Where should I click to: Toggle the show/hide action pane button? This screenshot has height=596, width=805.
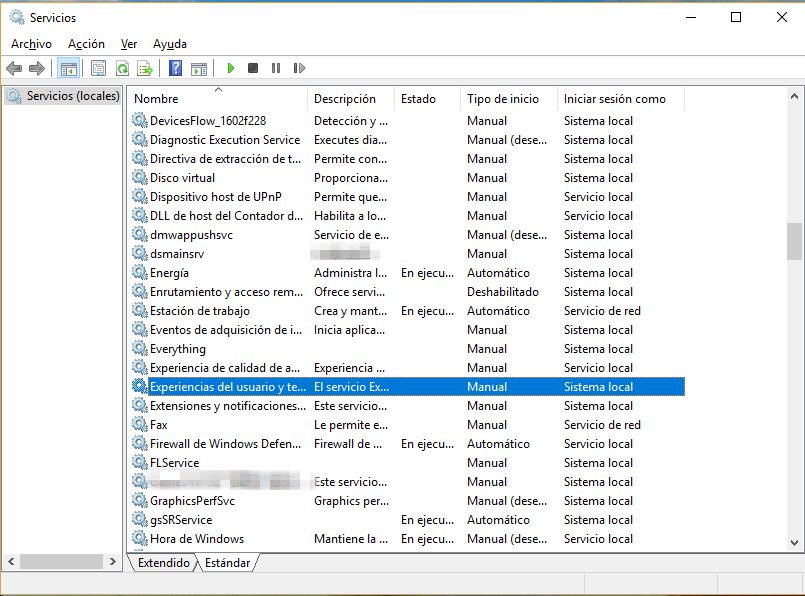coord(199,68)
